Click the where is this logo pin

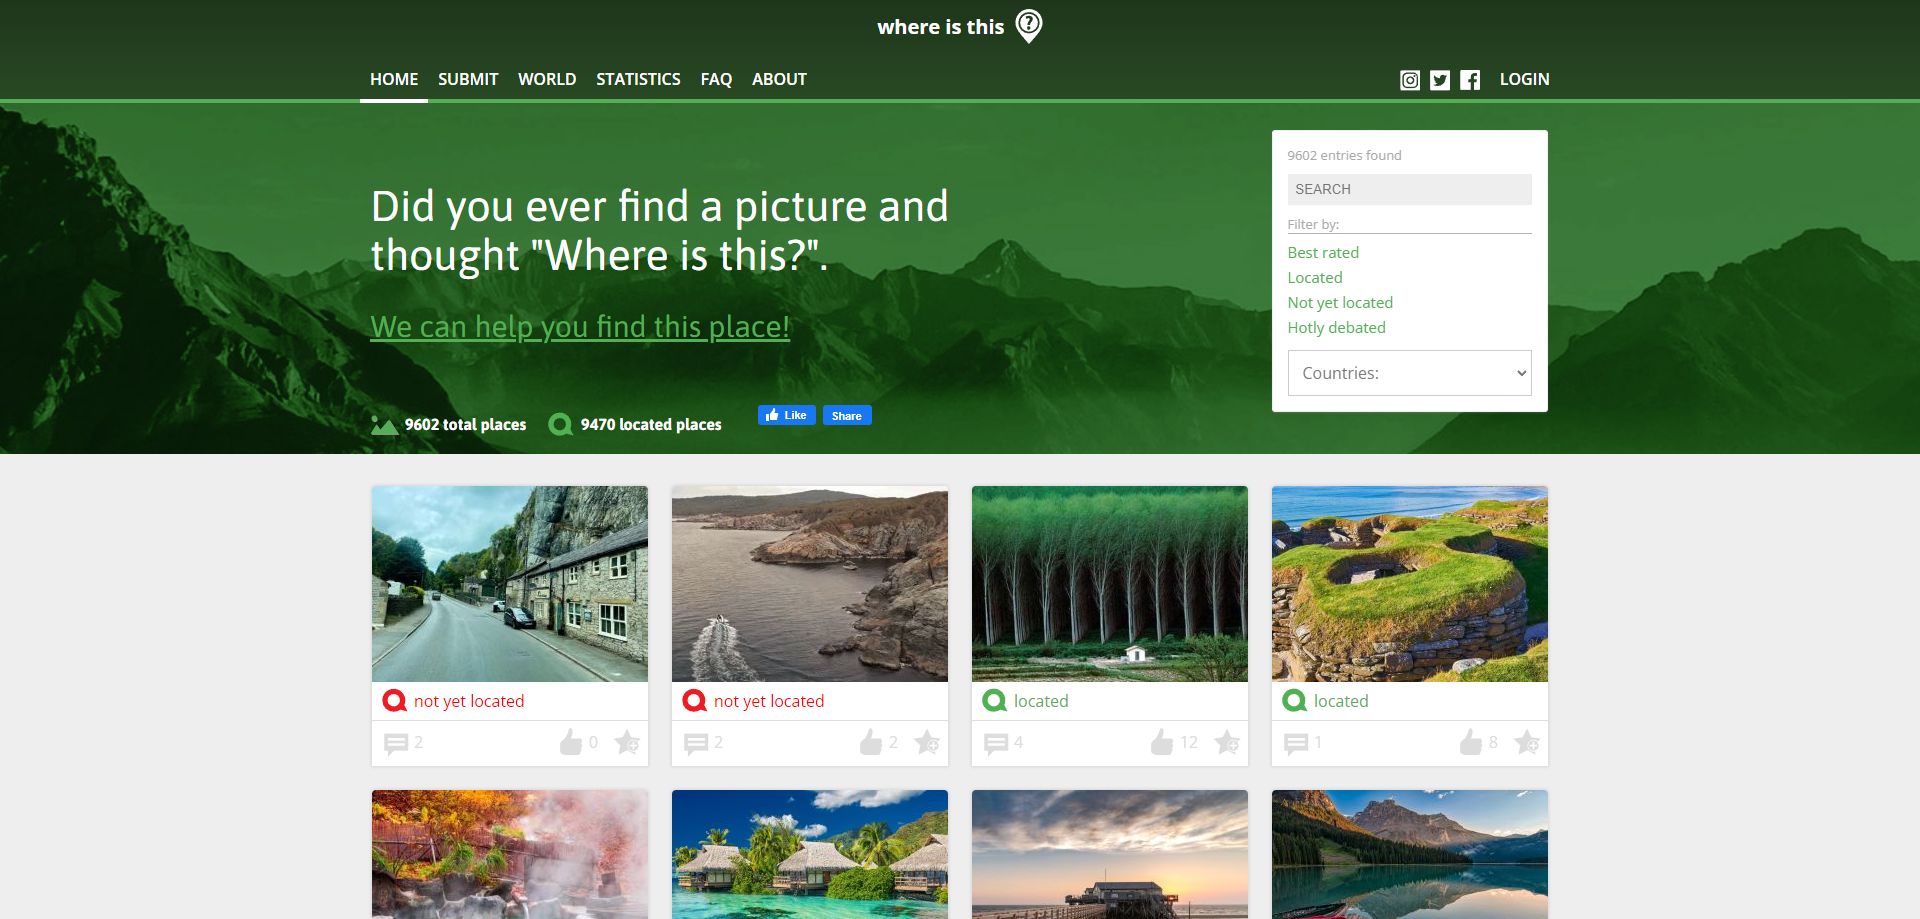1028,26
